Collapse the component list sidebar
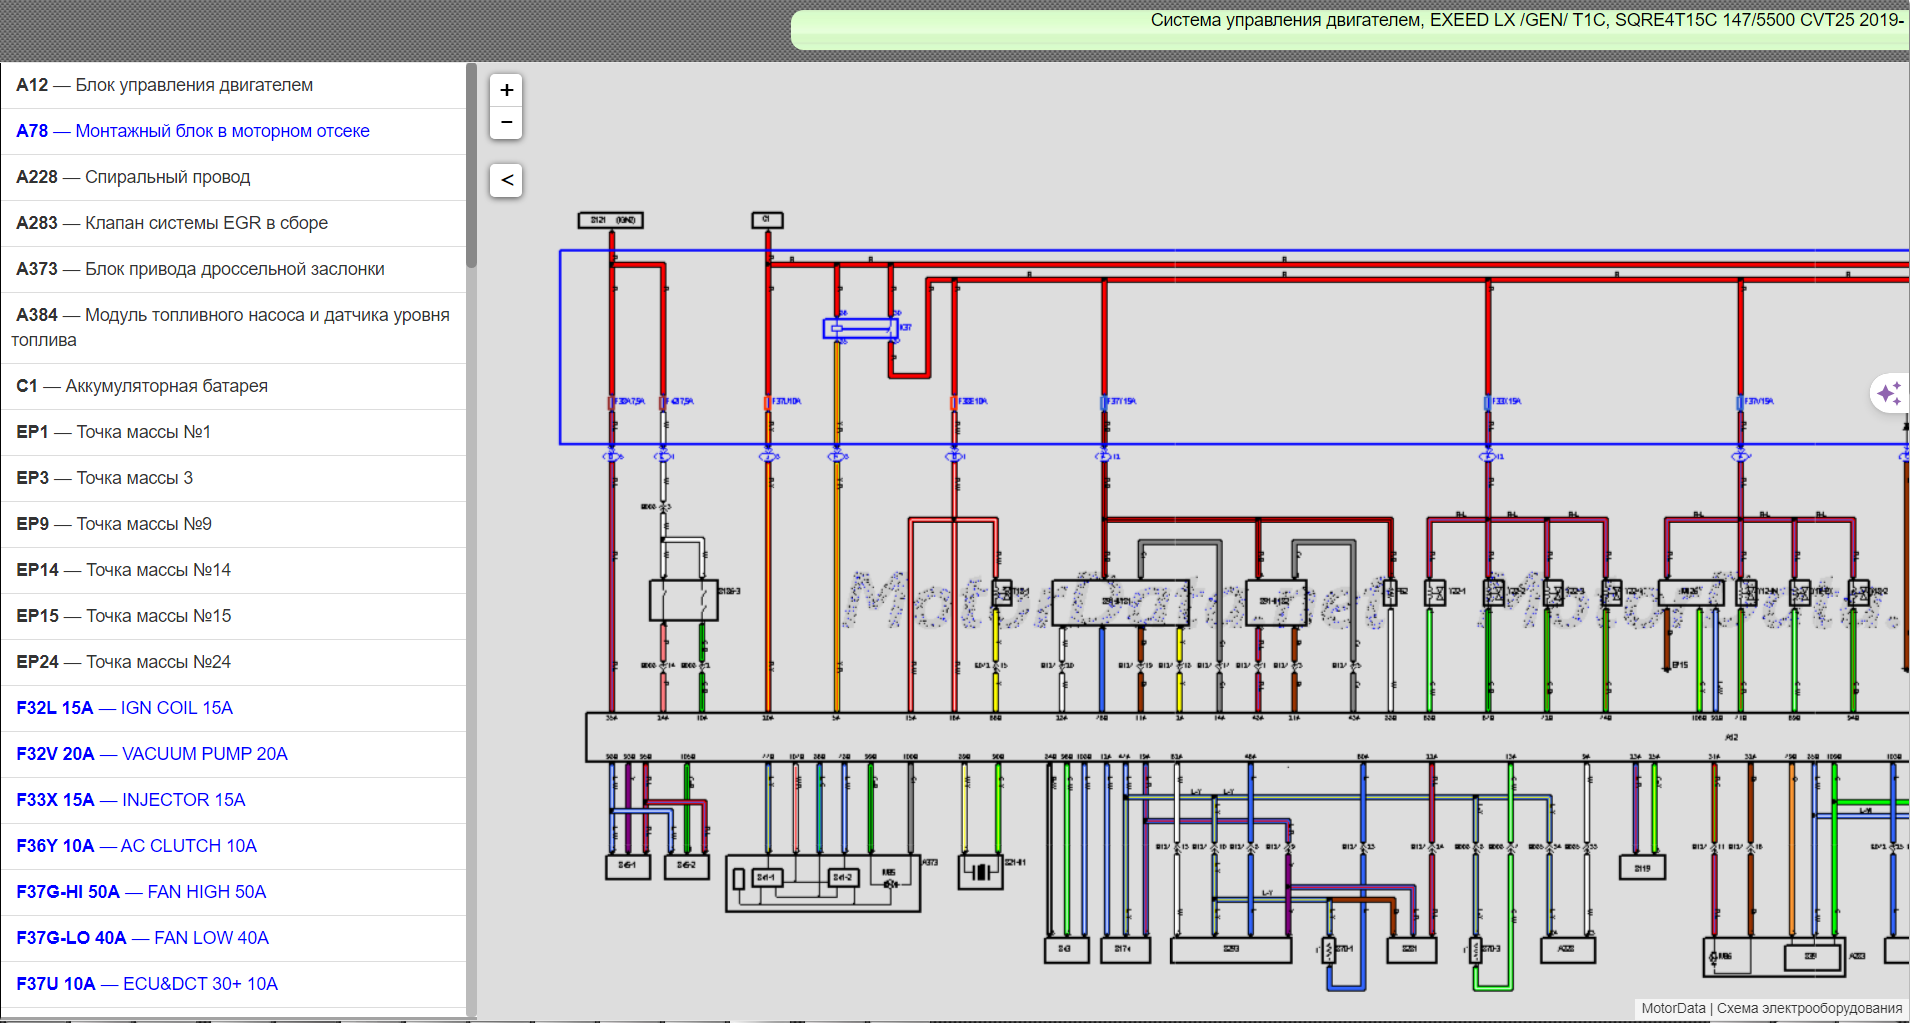This screenshot has height=1023, width=1910. point(506,180)
